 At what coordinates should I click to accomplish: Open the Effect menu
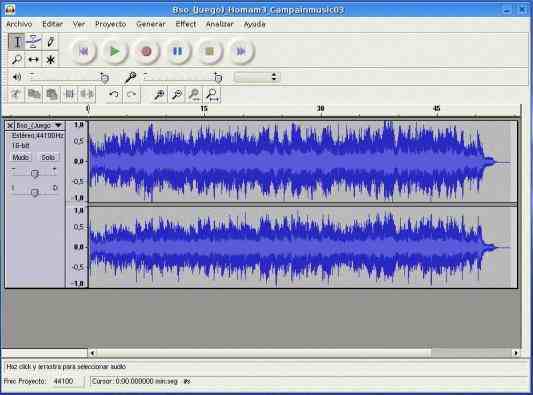click(x=186, y=24)
